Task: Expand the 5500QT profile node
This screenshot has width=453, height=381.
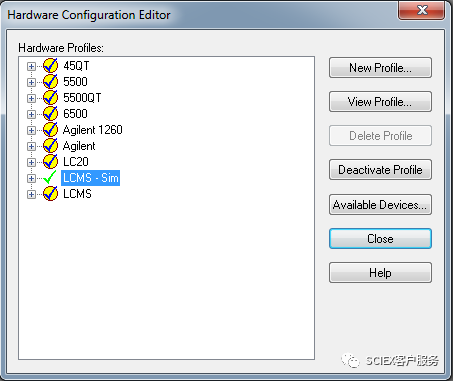Action: tap(31, 98)
